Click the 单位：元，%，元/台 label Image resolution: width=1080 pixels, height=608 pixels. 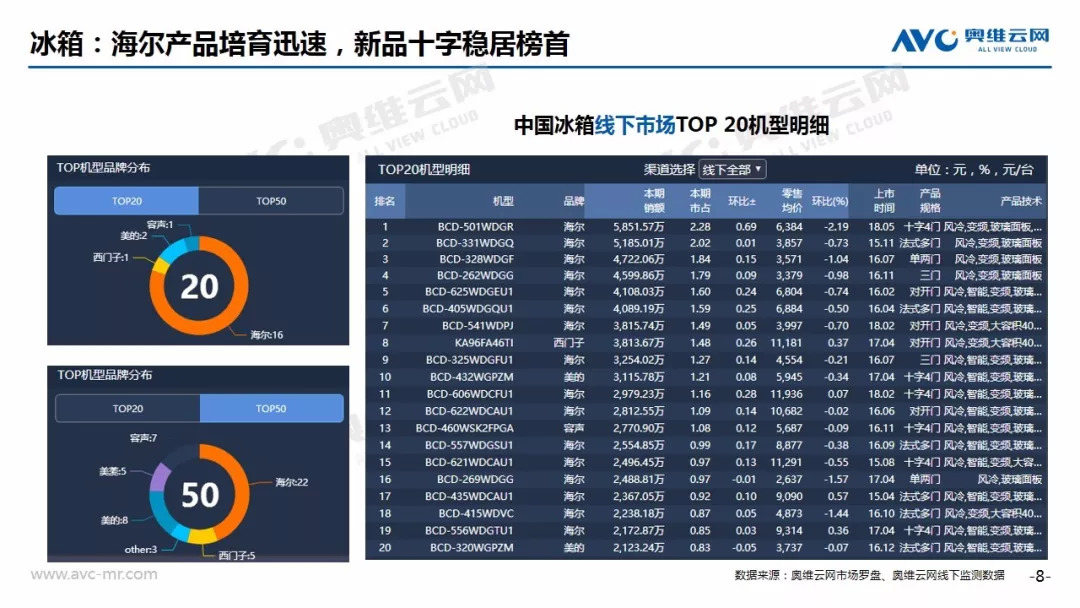[974, 169]
